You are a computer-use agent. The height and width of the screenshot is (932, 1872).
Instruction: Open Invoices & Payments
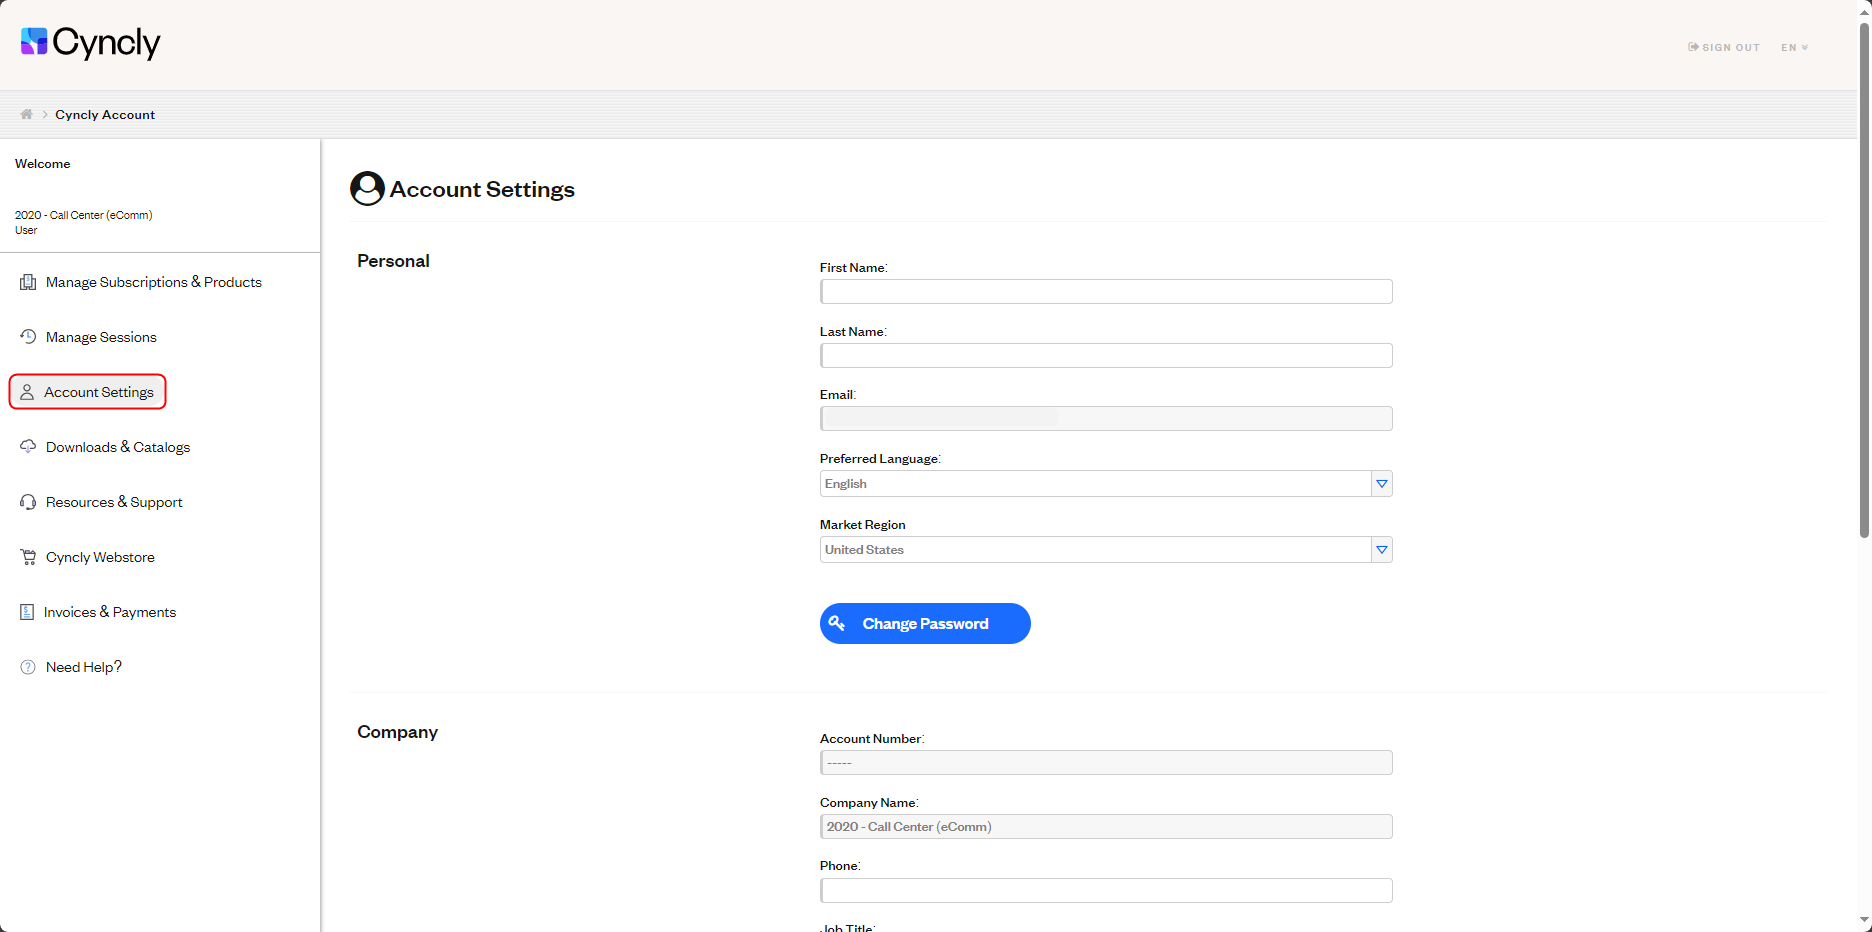click(x=110, y=612)
